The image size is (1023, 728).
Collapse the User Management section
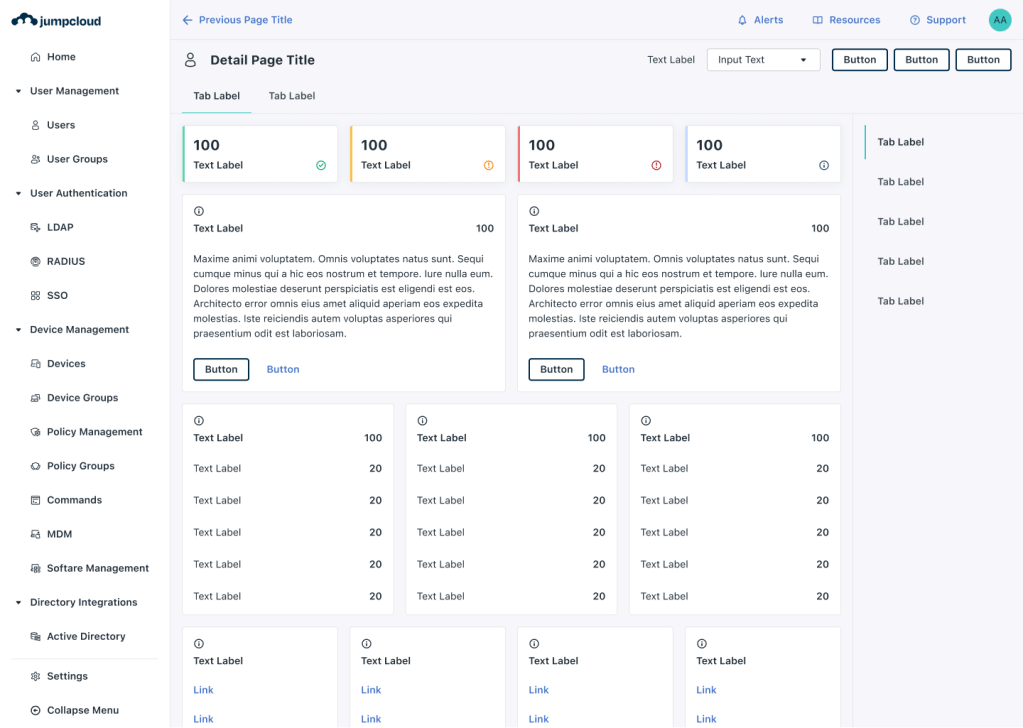pyautogui.click(x=19, y=91)
